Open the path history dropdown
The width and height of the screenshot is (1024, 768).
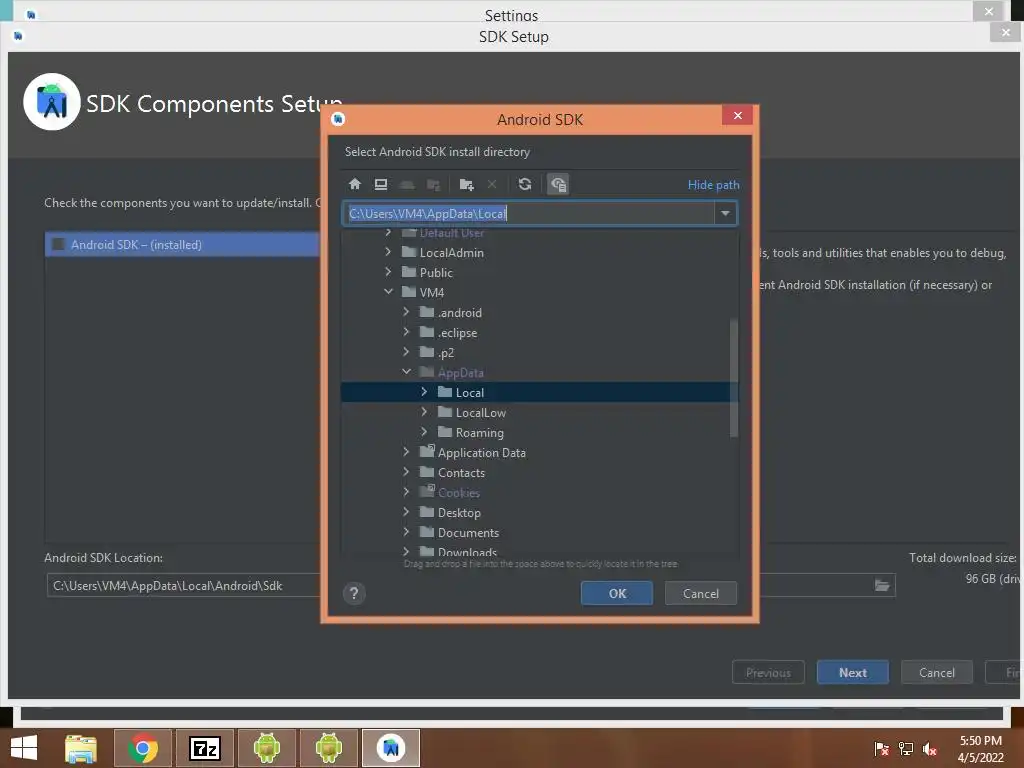pos(725,214)
